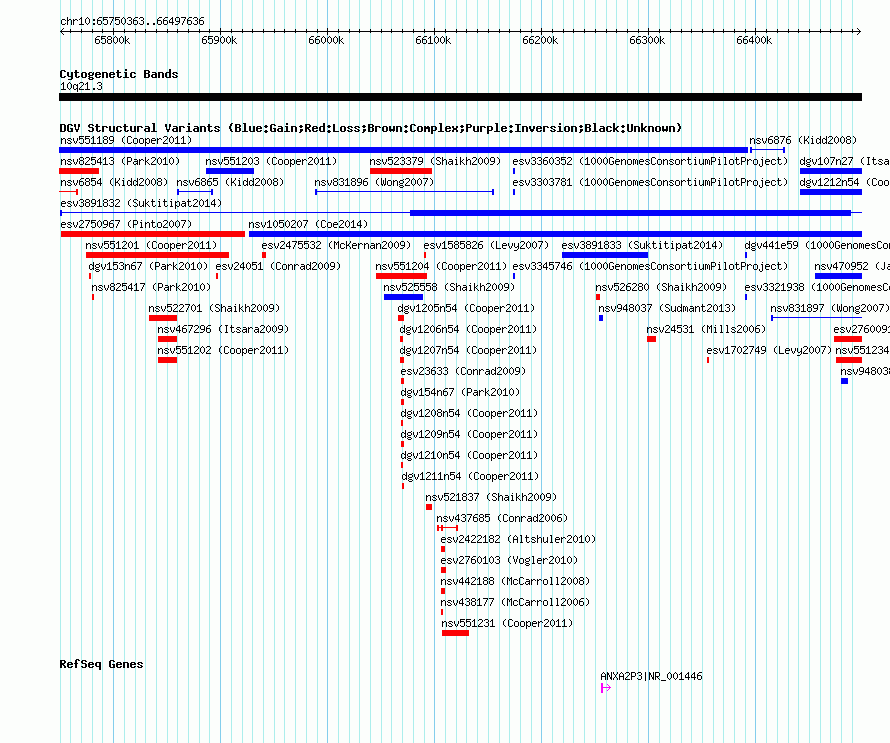Click the black 10q21.3 cytogenetic band bar
This screenshot has width=890, height=743.
460,97
